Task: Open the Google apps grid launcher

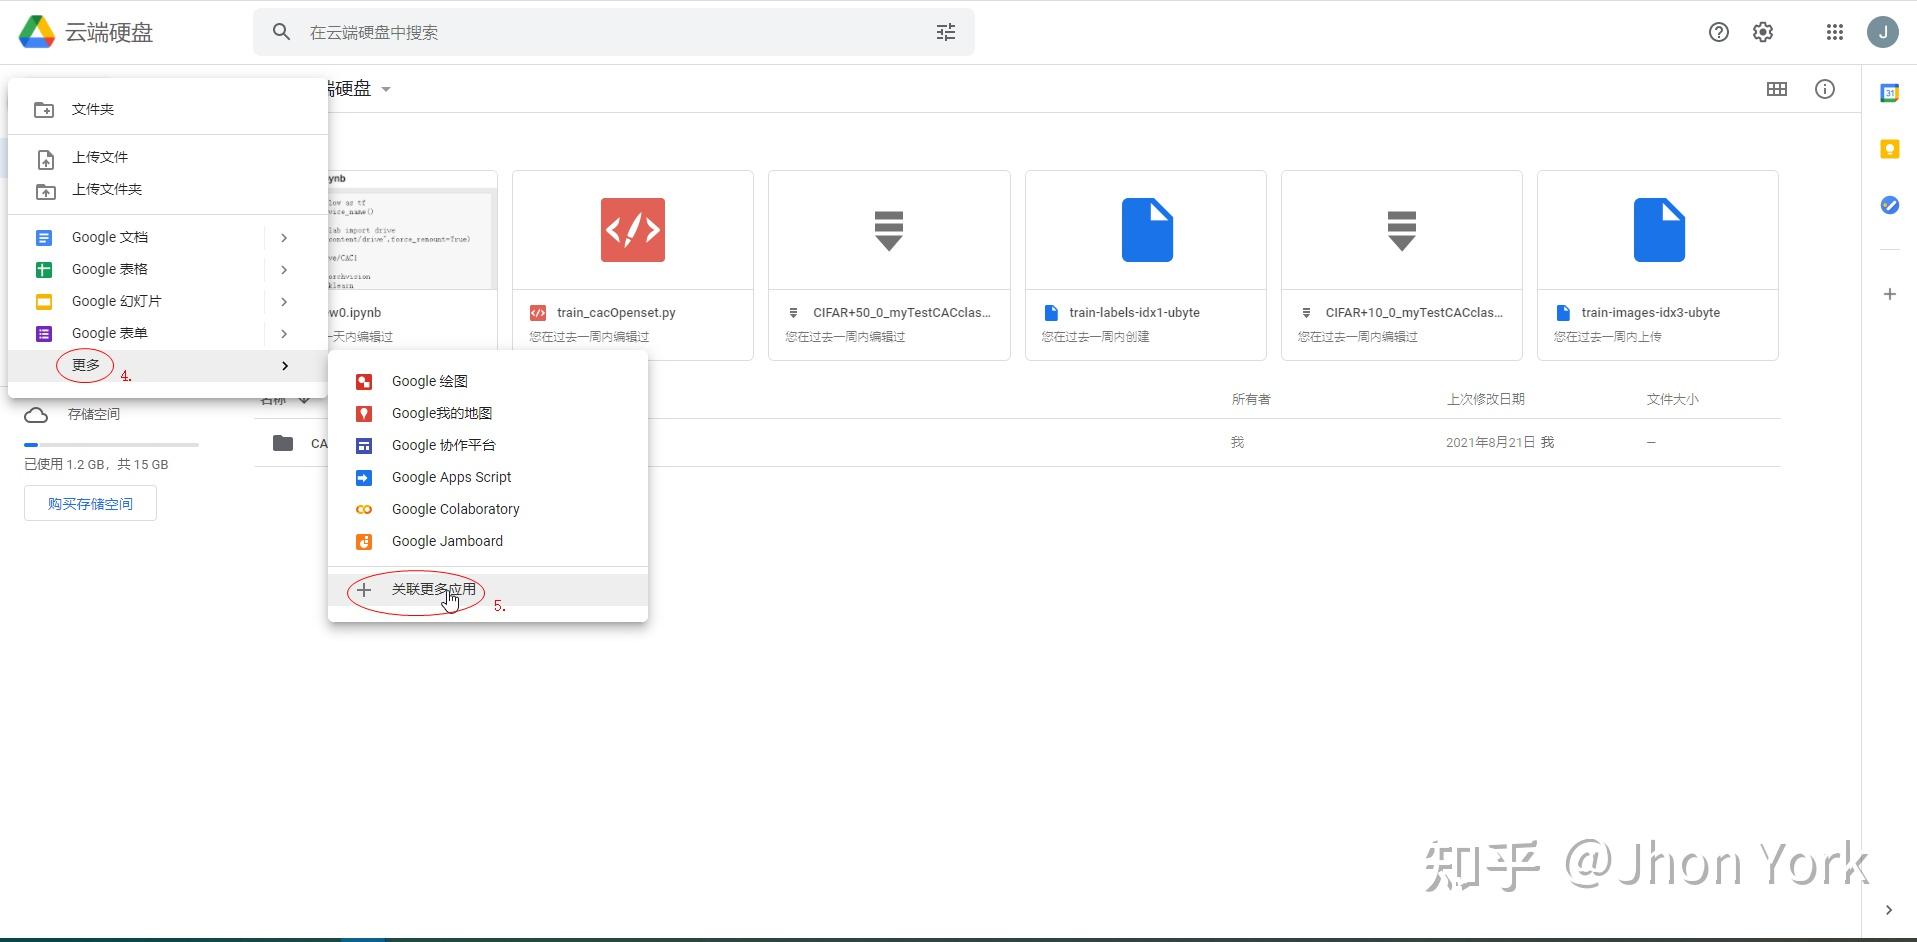Action: [1834, 31]
